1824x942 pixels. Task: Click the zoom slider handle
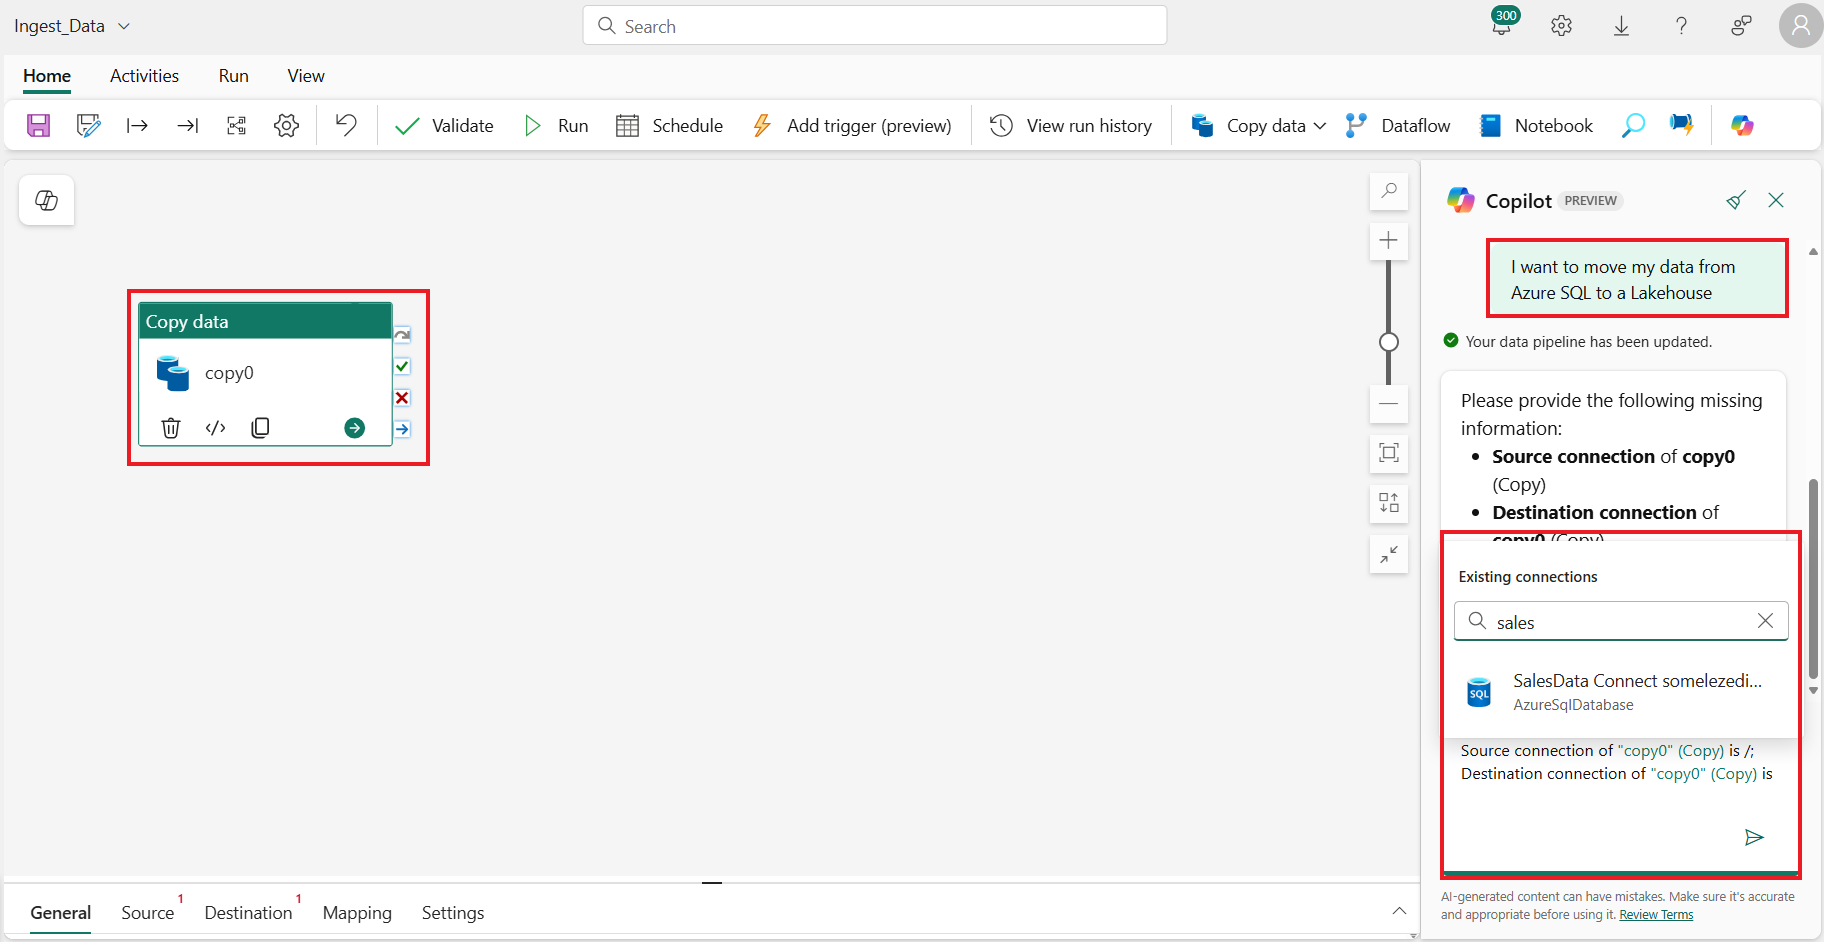tap(1389, 342)
